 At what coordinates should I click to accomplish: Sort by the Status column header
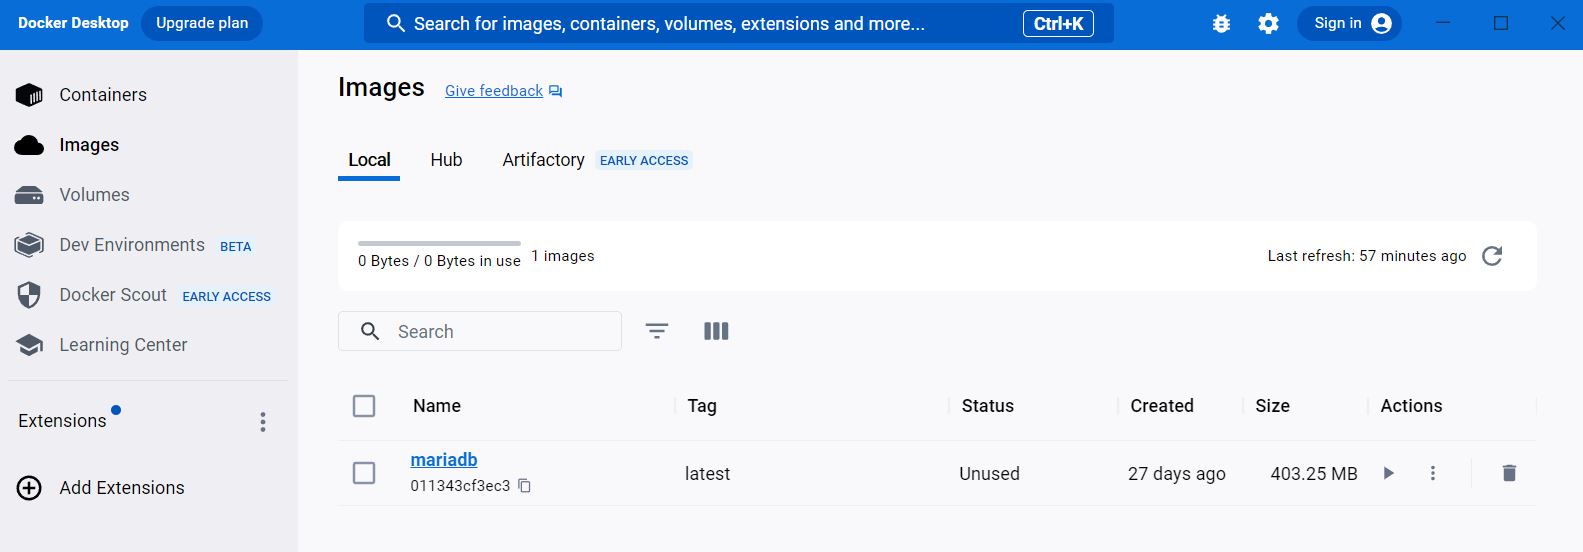[988, 406]
